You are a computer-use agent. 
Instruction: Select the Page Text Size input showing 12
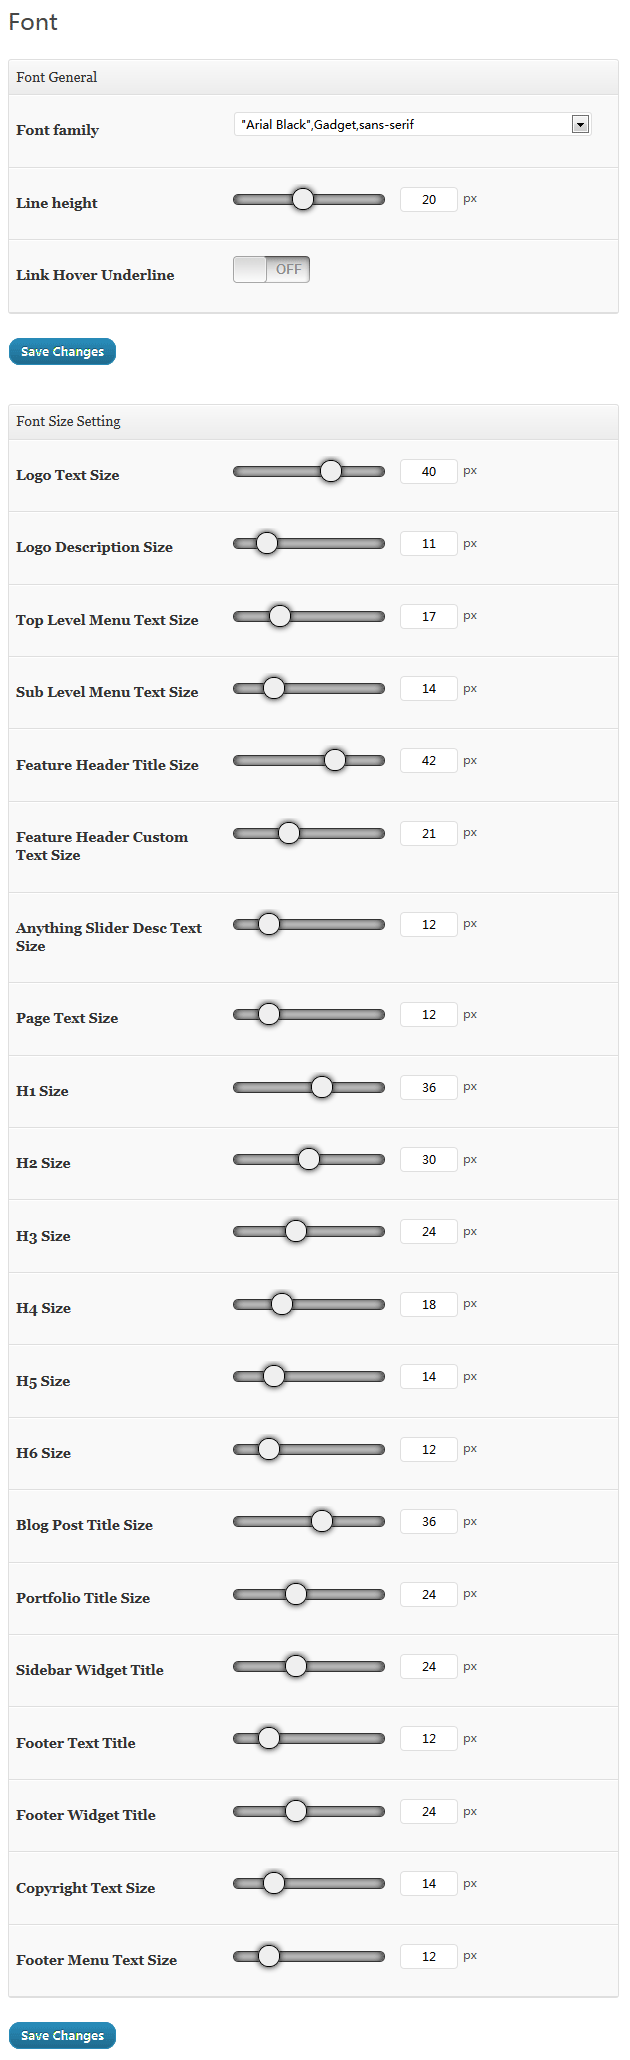coord(428,1014)
